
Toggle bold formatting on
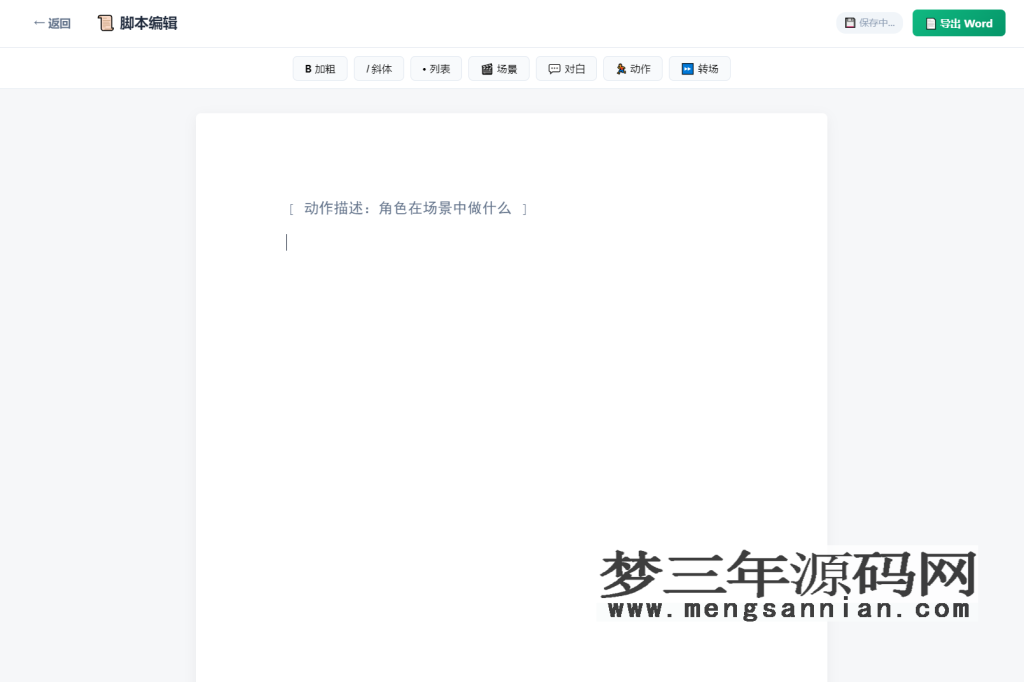[319, 68]
